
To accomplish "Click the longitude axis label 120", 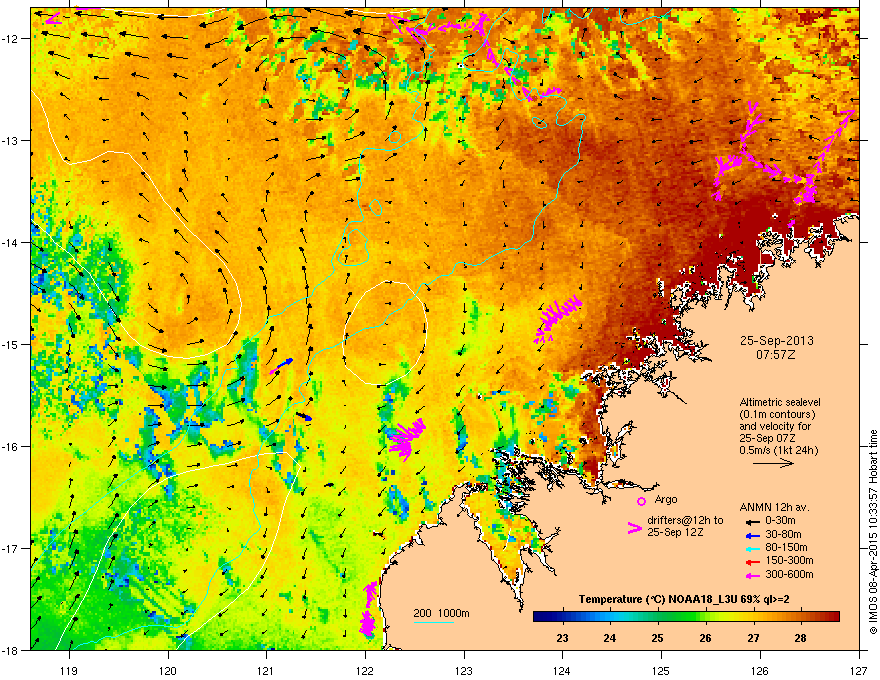I will (x=168, y=671).
